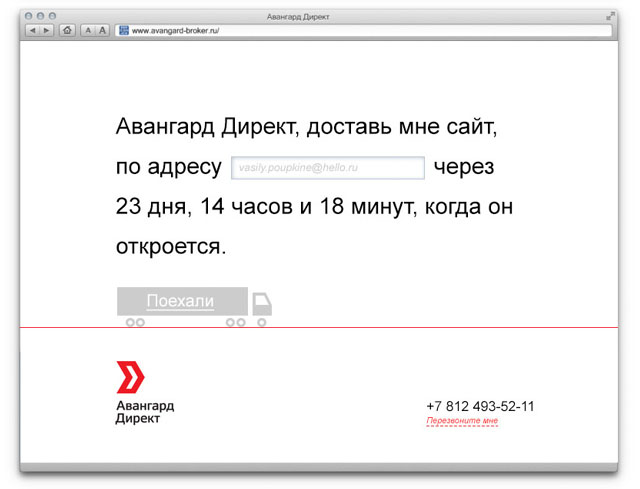The image size is (640, 489).
Task: Click the email field with vasily.poupkine placeholder
Action: point(328,168)
